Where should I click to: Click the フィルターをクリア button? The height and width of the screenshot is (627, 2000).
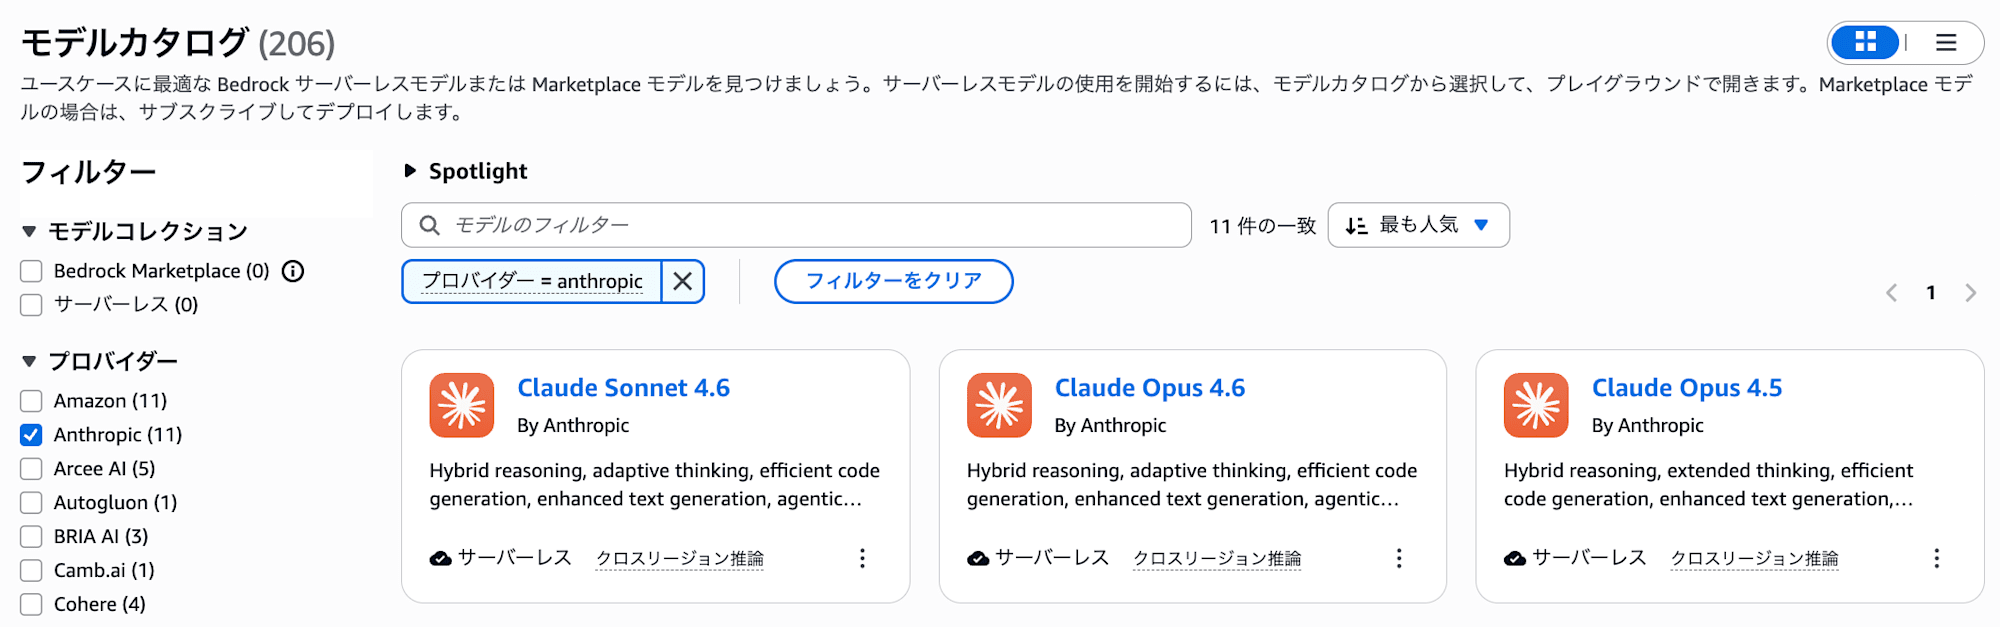pos(893,281)
